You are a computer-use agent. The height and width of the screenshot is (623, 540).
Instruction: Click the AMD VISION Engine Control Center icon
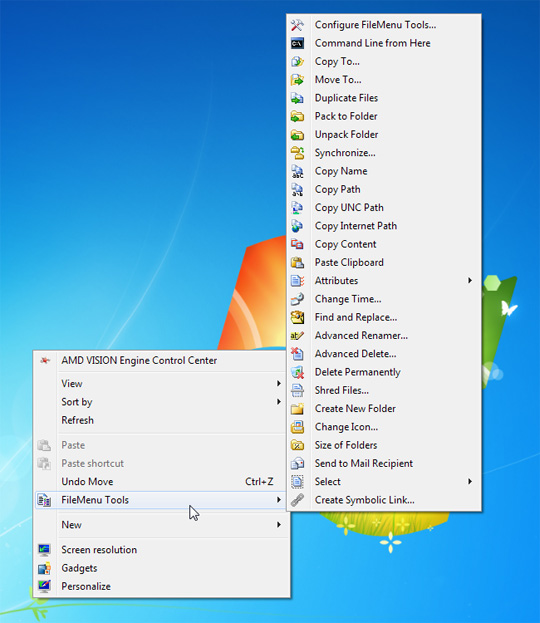click(x=45, y=360)
